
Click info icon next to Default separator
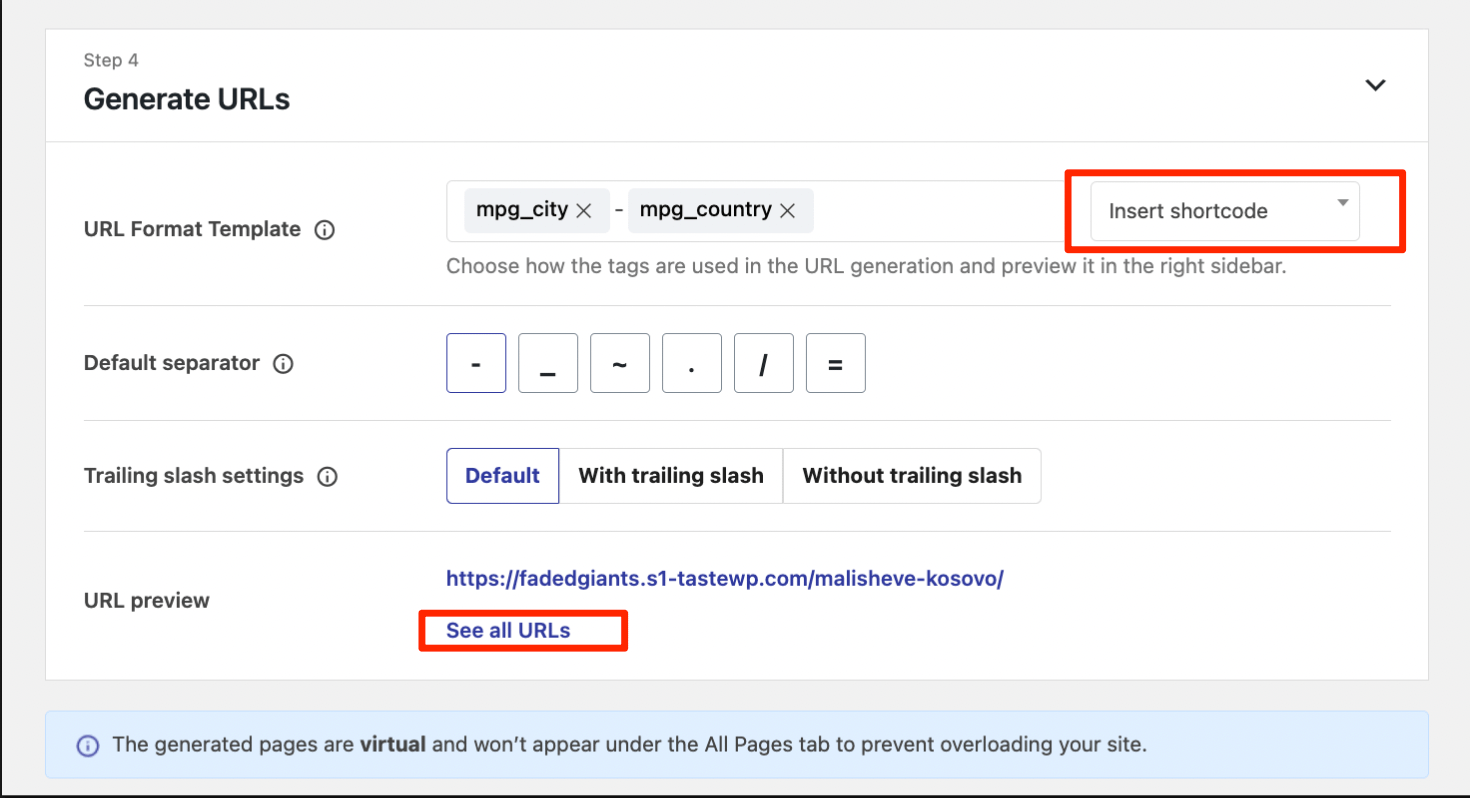pyautogui.click(x=283, y=364)
